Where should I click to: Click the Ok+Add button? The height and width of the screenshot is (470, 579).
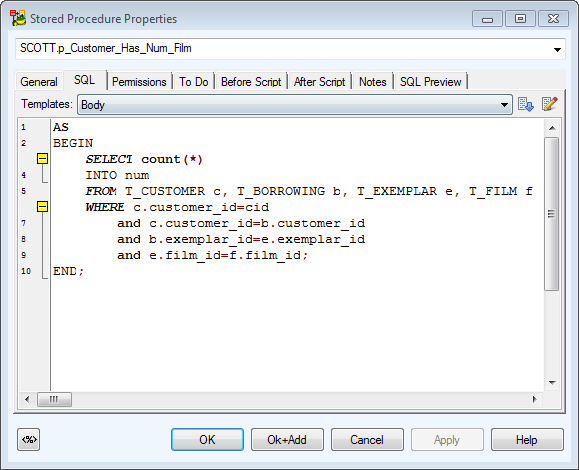click(287, 439)
